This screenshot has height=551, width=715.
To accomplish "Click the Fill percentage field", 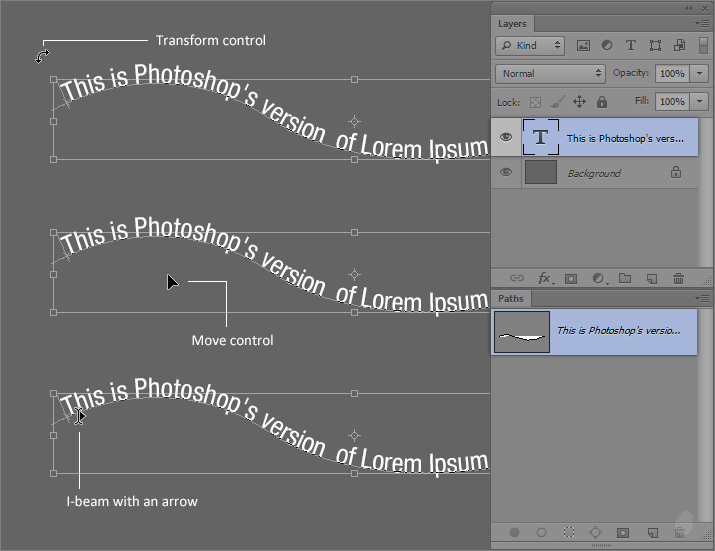I will point(670,102).
